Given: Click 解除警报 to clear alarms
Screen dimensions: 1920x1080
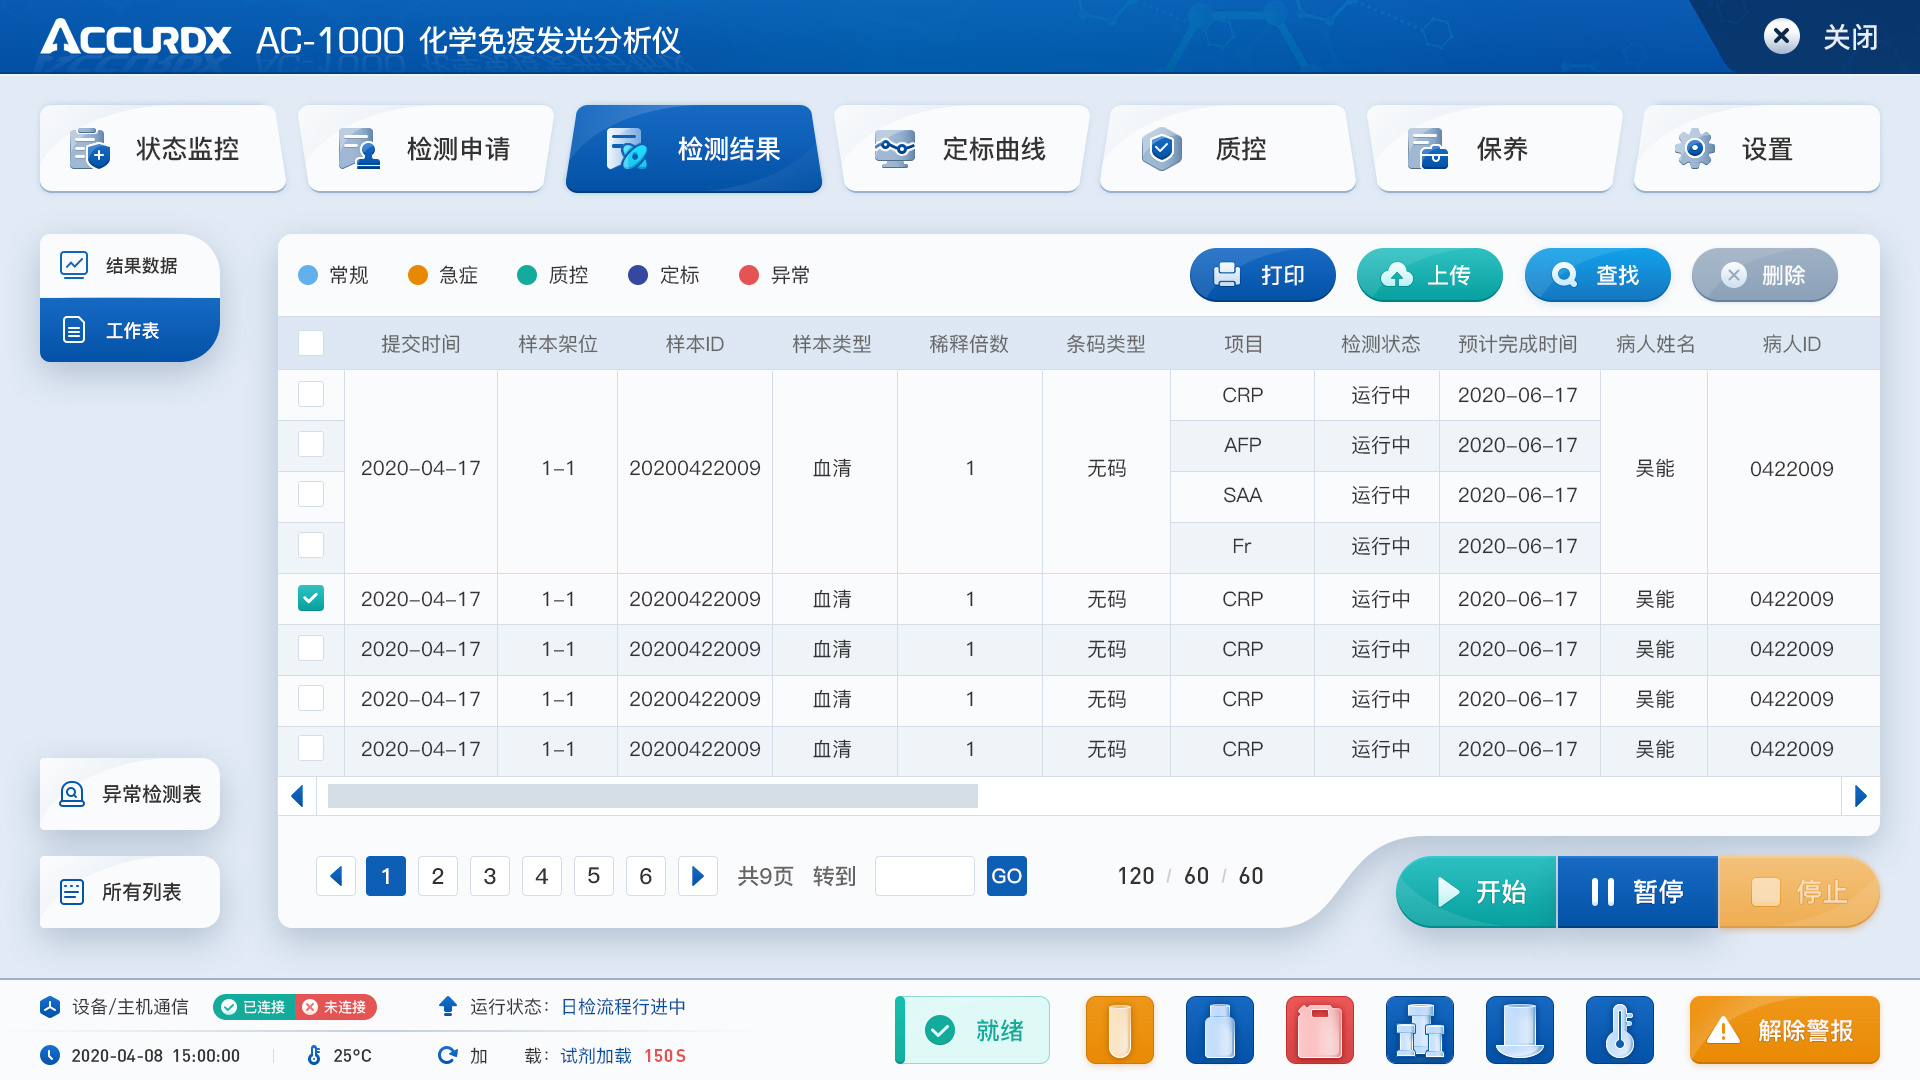Looking at the screenshot, I should pos(1785,1029).
